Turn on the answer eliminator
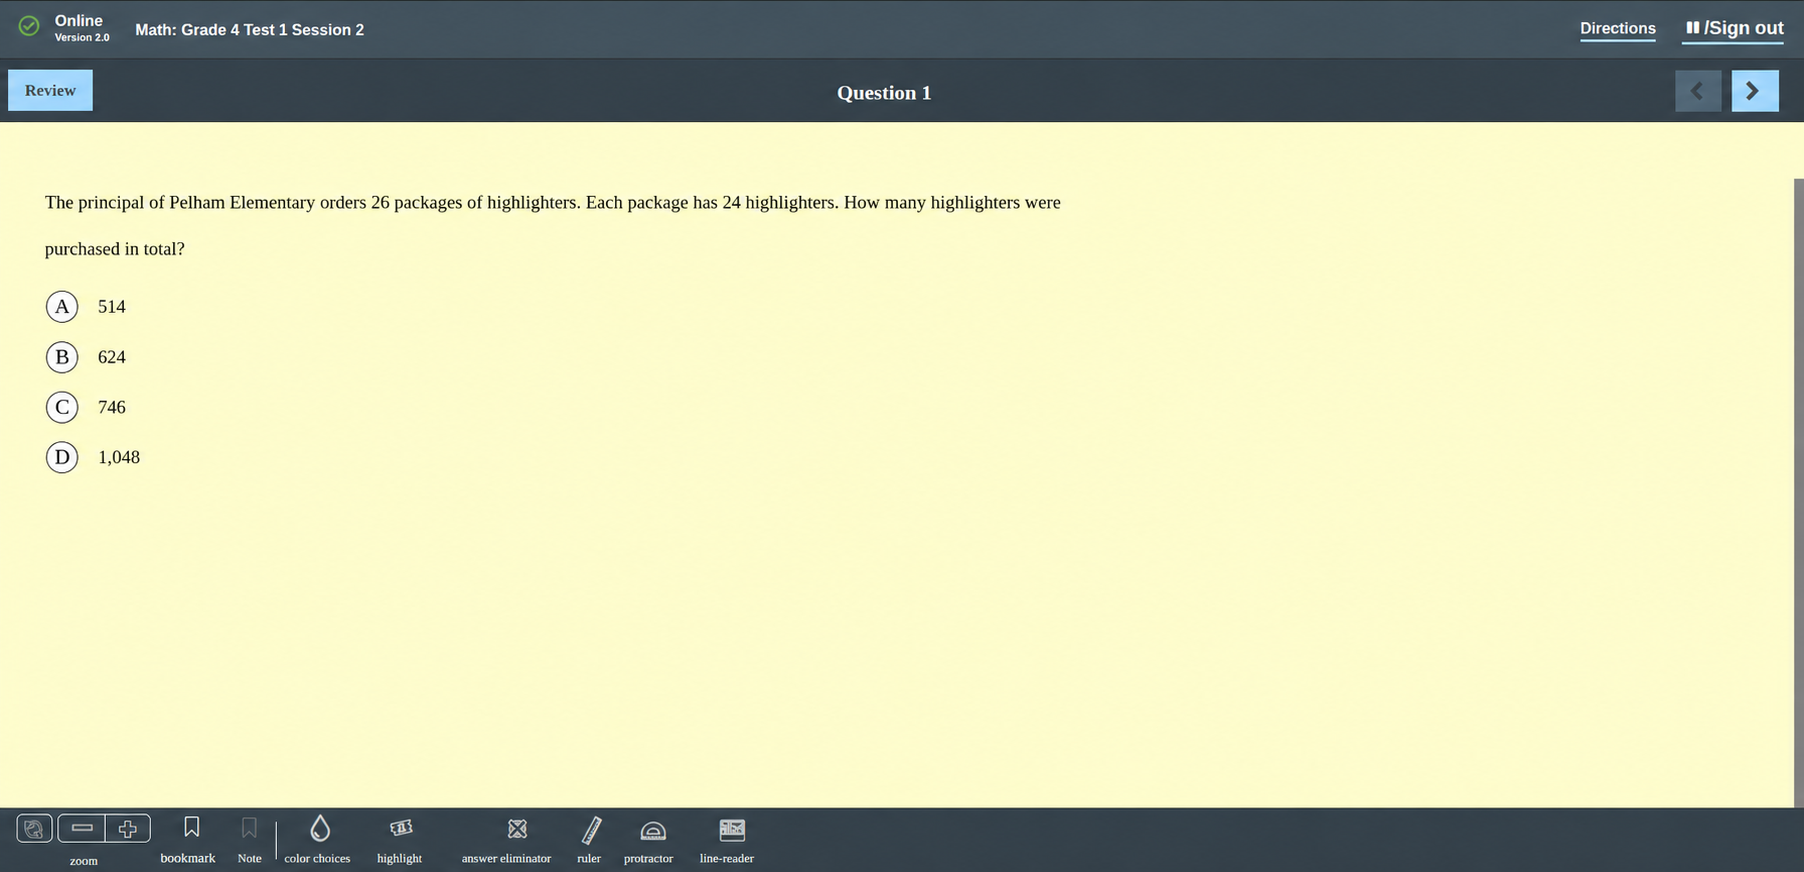Viewport: 1804px width, 872px height. [507, 838]
